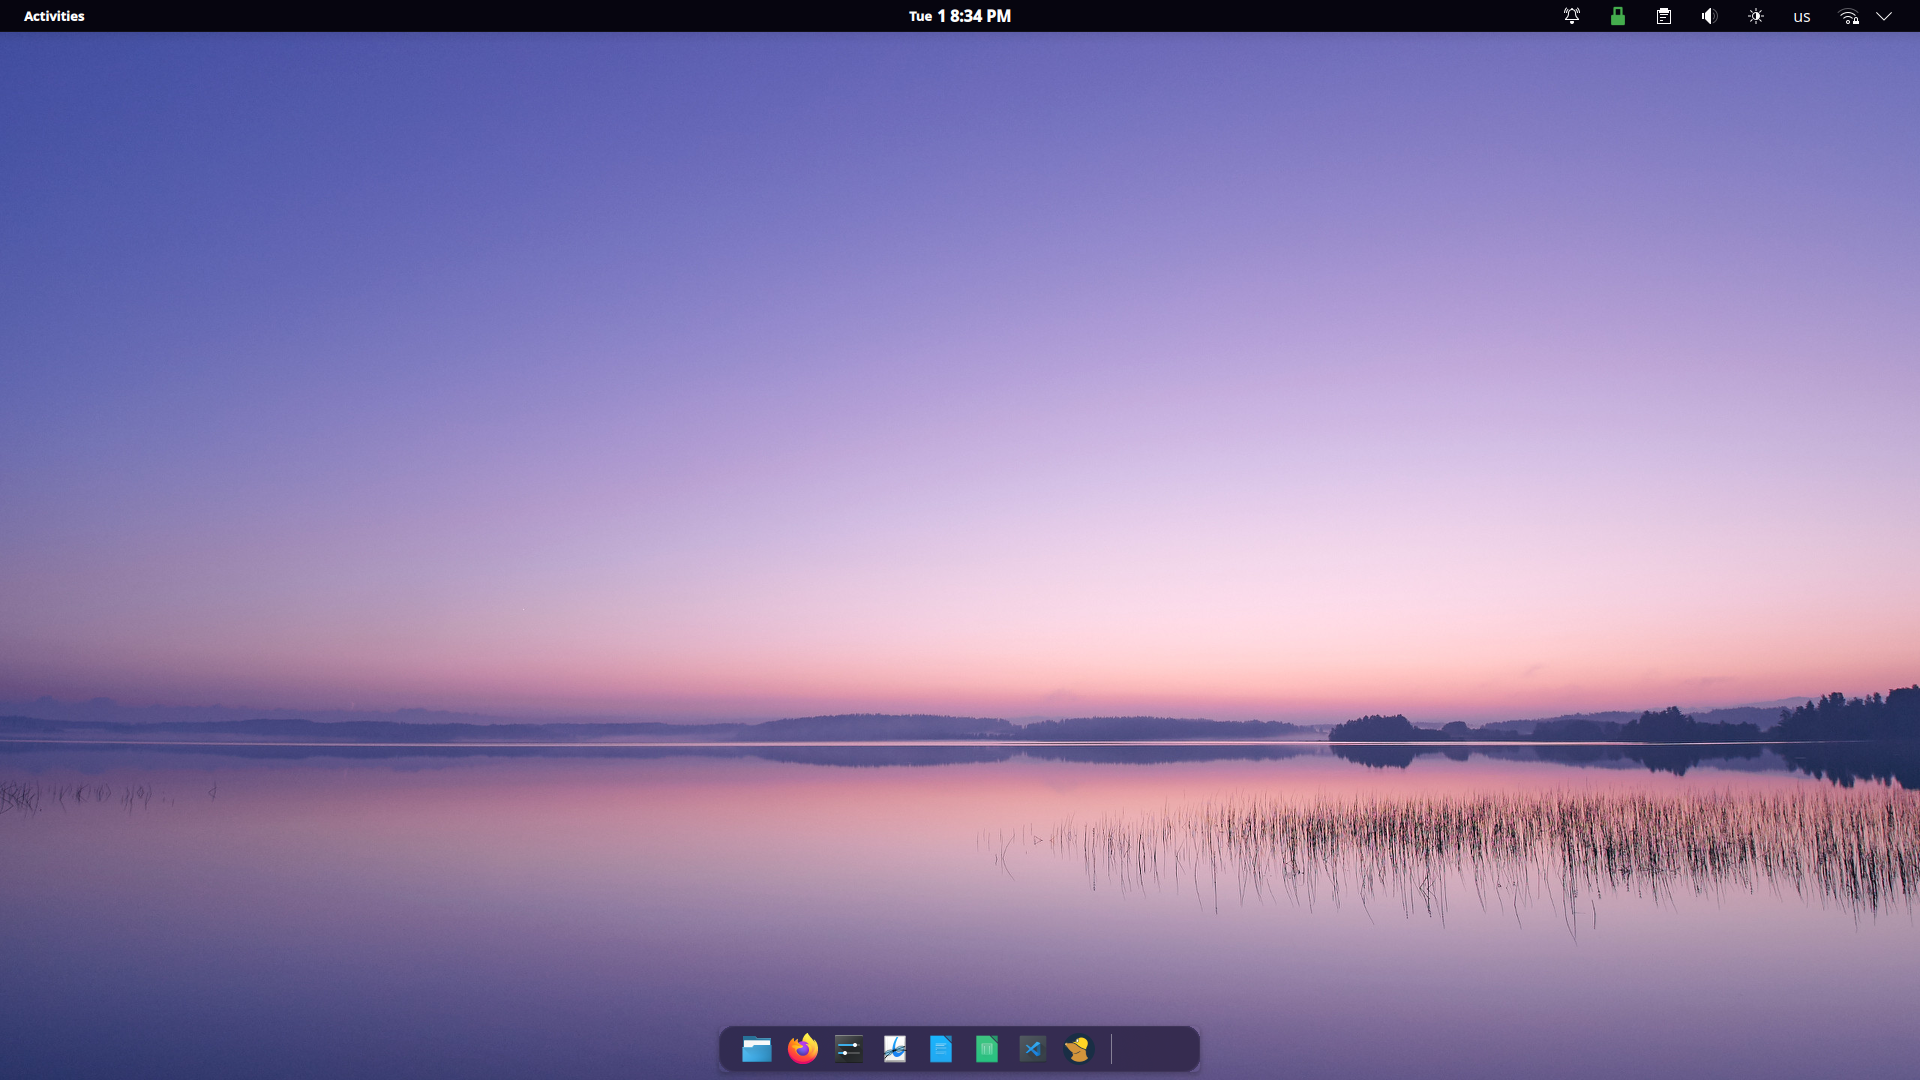Launch Visual Studio Code from dock
1920x1080 pixels.
click(x=1032, y=1049)
